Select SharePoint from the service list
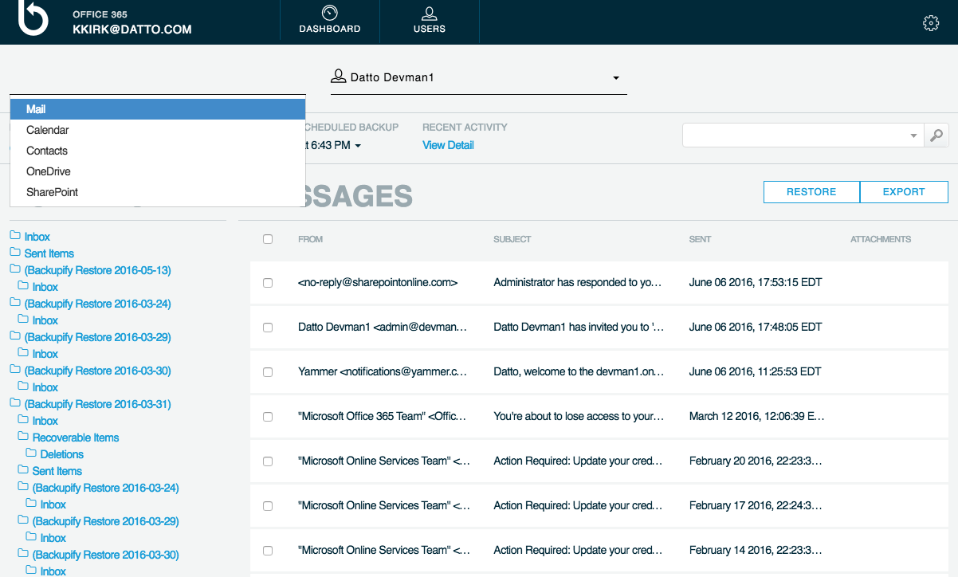Viewport: 958px width, 577px height. pos(158,193)
